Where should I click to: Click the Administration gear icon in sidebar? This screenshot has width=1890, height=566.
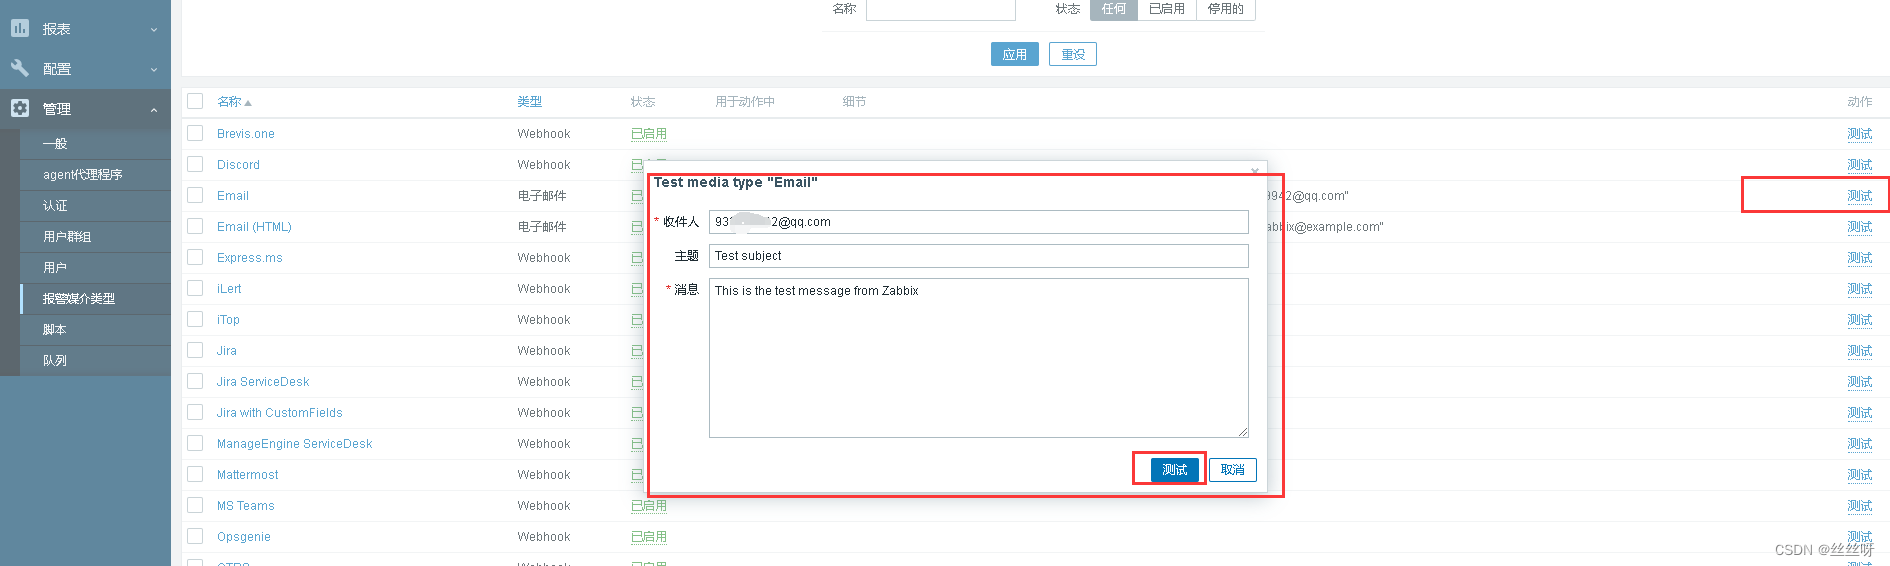[x=20, y=108]
